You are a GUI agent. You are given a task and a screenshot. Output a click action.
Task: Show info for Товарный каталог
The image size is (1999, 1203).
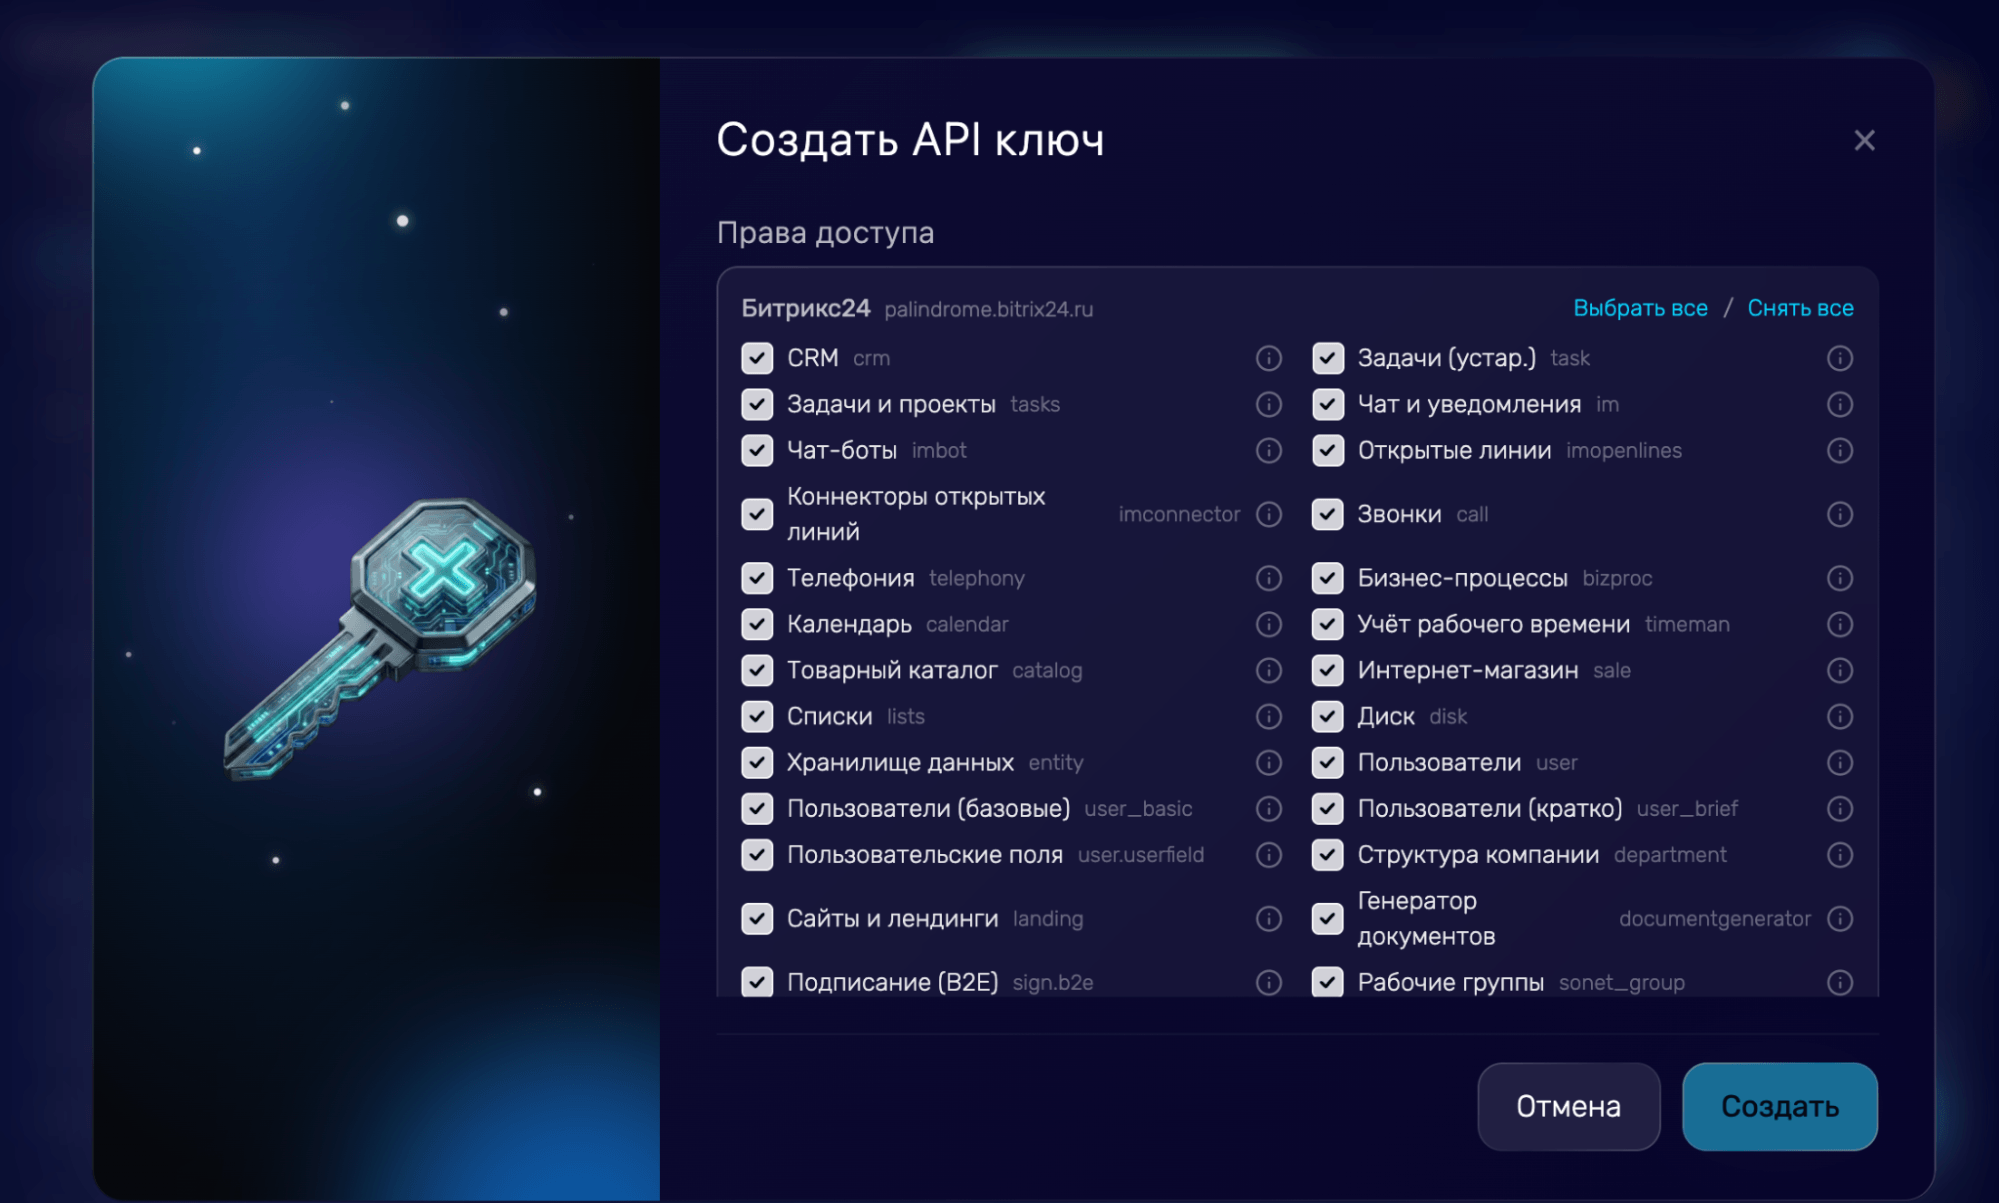1268,670
